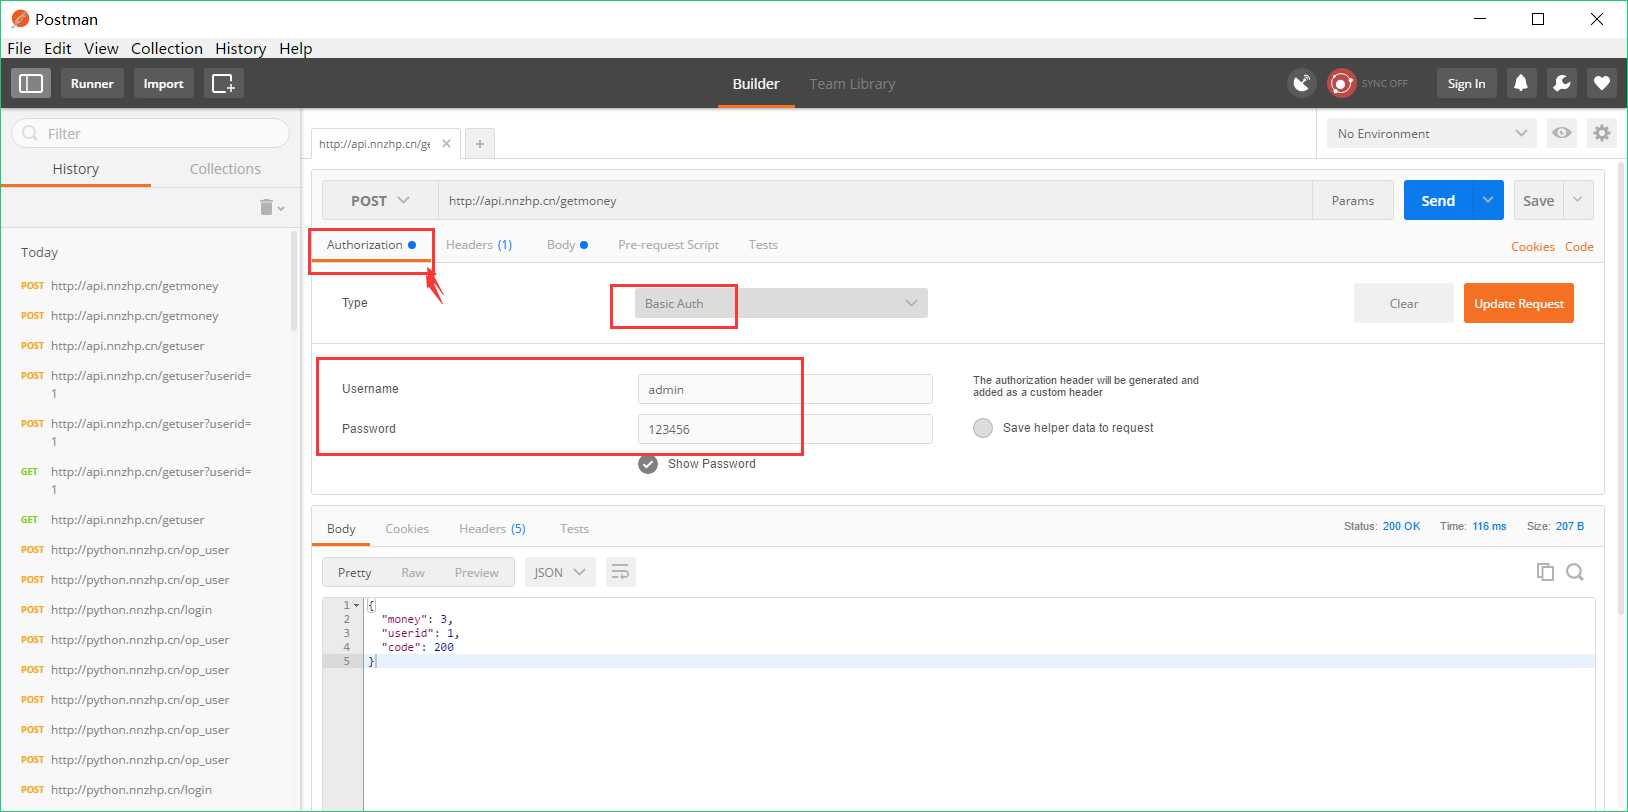The height and width of the screenshot is (812, 1628).
Task: Click the Import button
Action: 163,83
